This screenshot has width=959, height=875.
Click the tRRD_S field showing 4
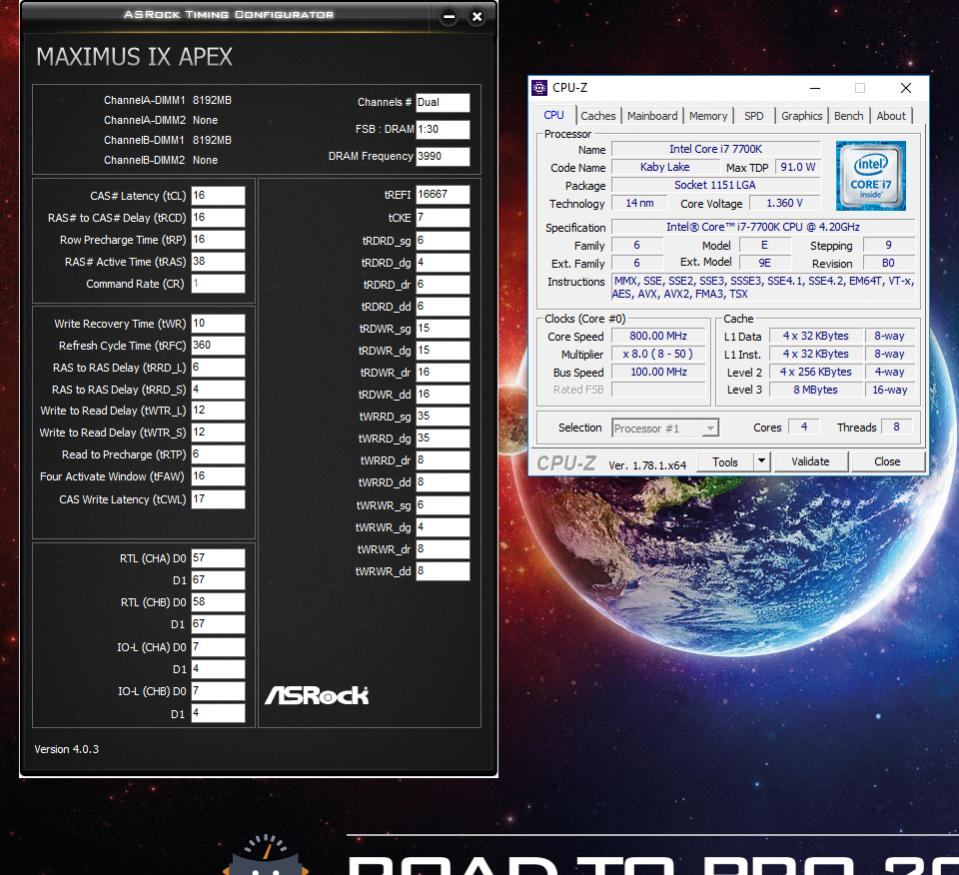pos(218,390)
